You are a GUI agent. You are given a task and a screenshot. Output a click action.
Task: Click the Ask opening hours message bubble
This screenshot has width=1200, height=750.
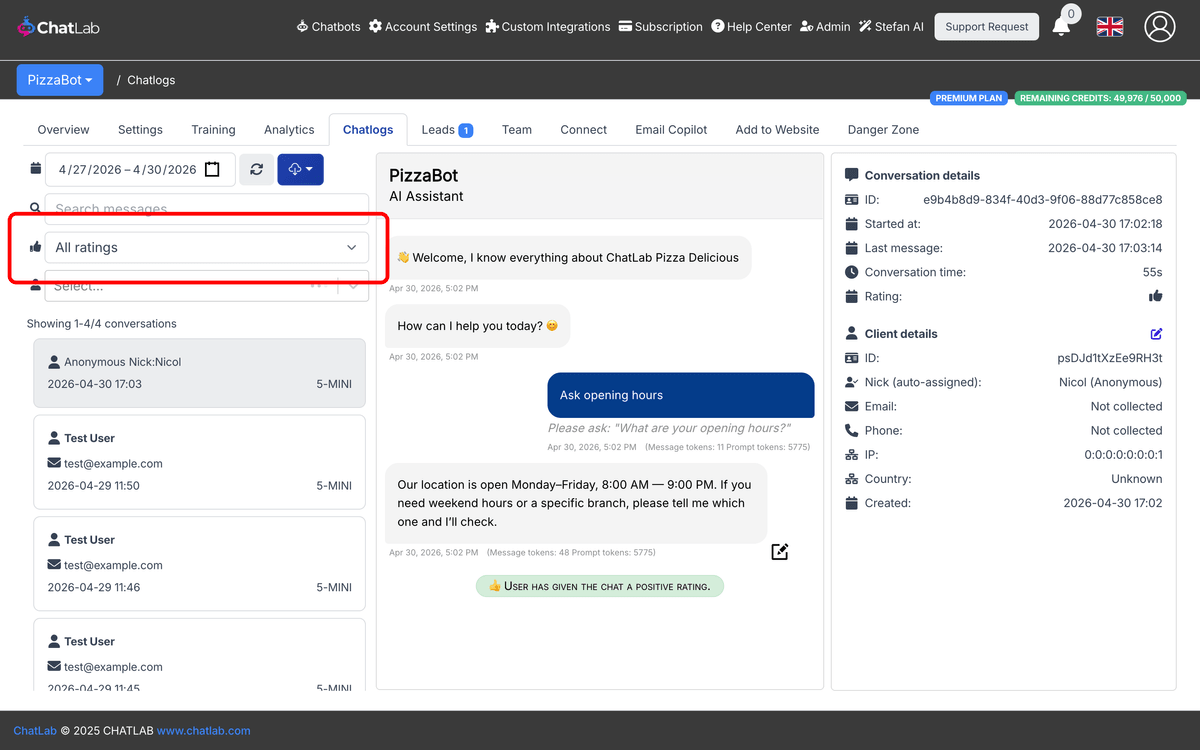click(x=681, y=395)
